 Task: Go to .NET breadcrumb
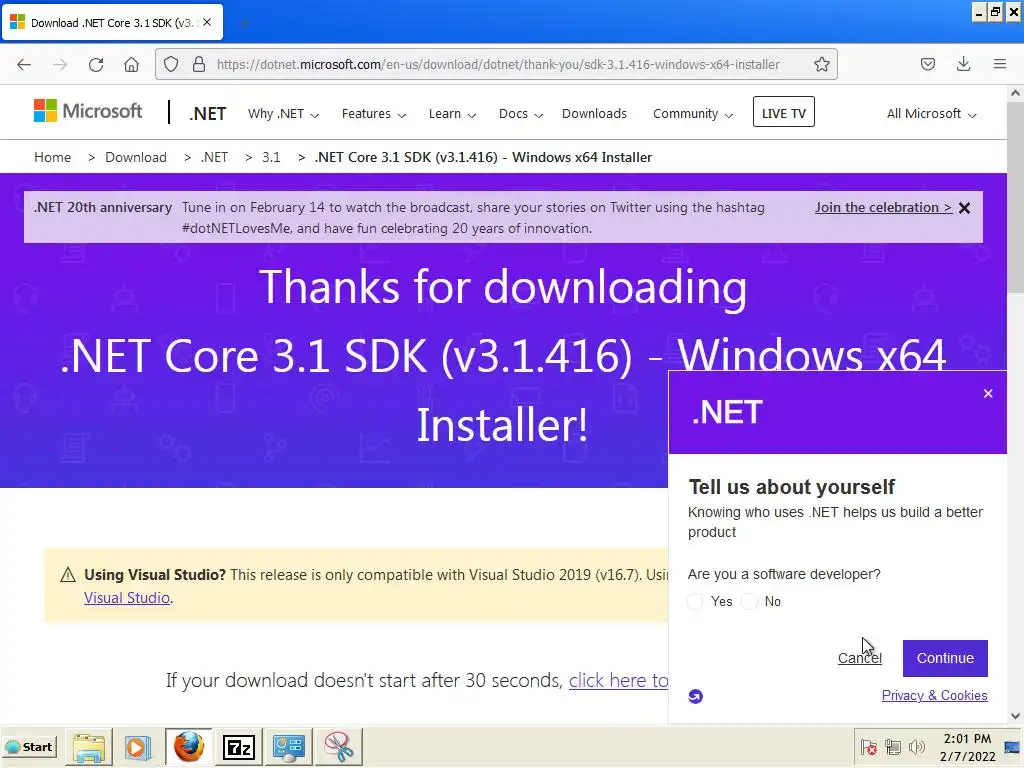(214, 157)
